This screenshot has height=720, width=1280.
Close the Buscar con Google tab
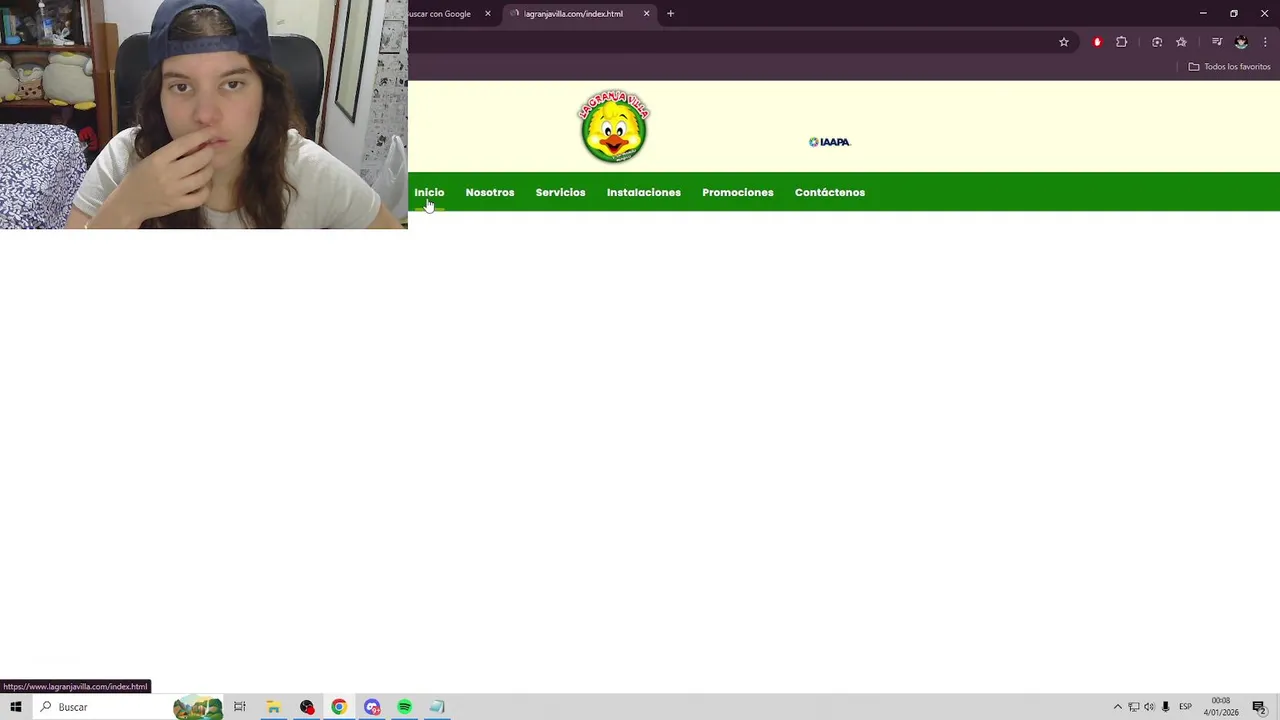coord(488,14)
